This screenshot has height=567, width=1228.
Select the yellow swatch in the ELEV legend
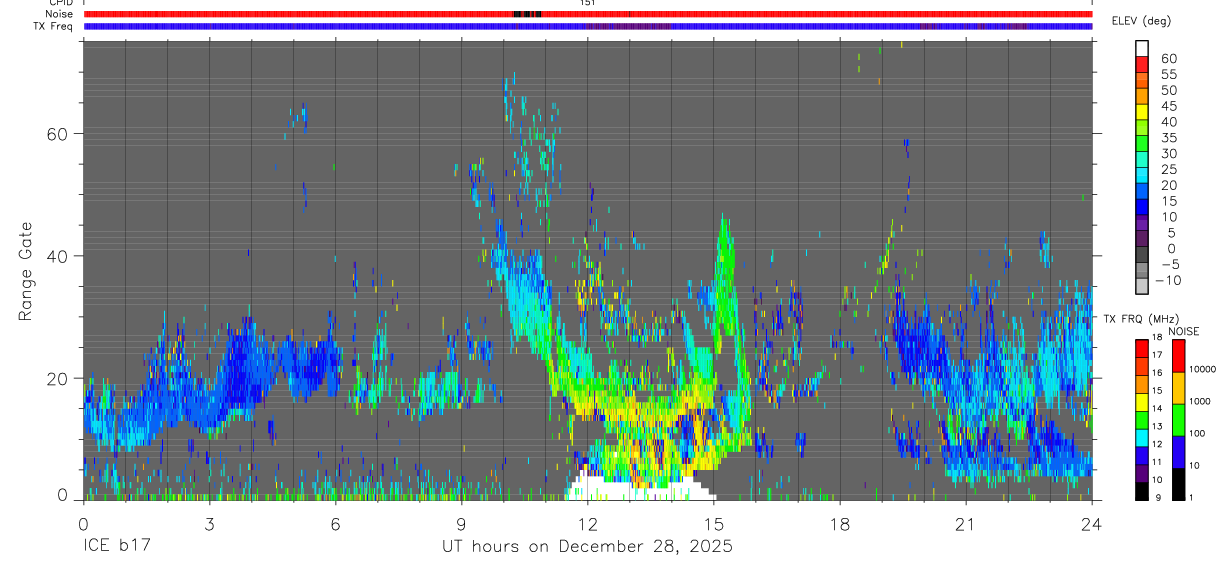pyautogui.click(x=1142, y=113)
